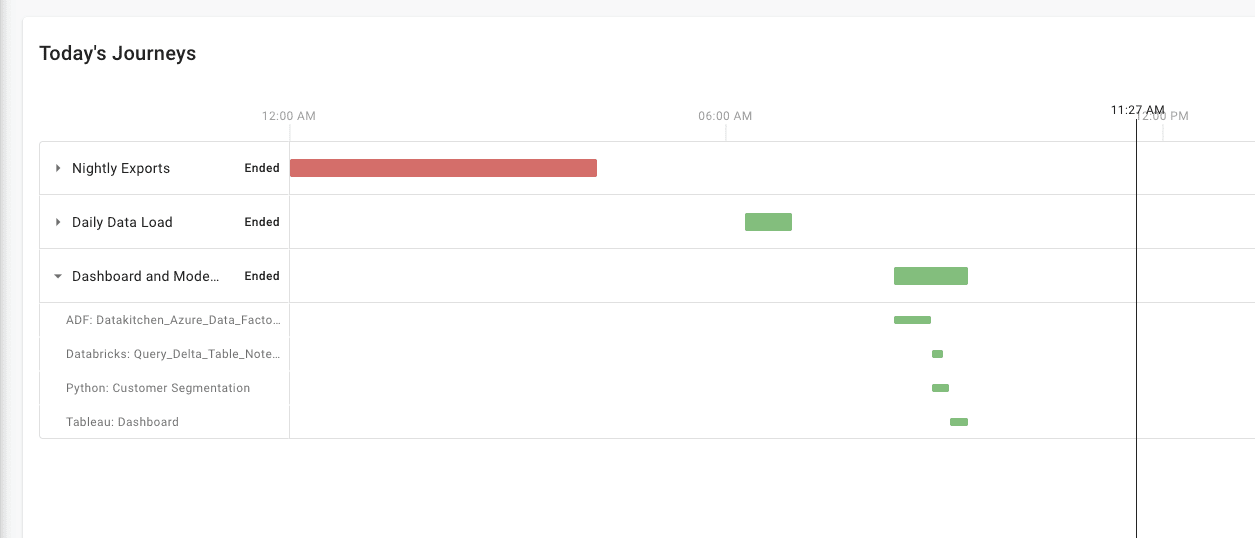Open the ADF Datakitchen_Azure_Data_Factory component
The width and height of the screenshot is (1255, 538).
click(x=174, y=320)
